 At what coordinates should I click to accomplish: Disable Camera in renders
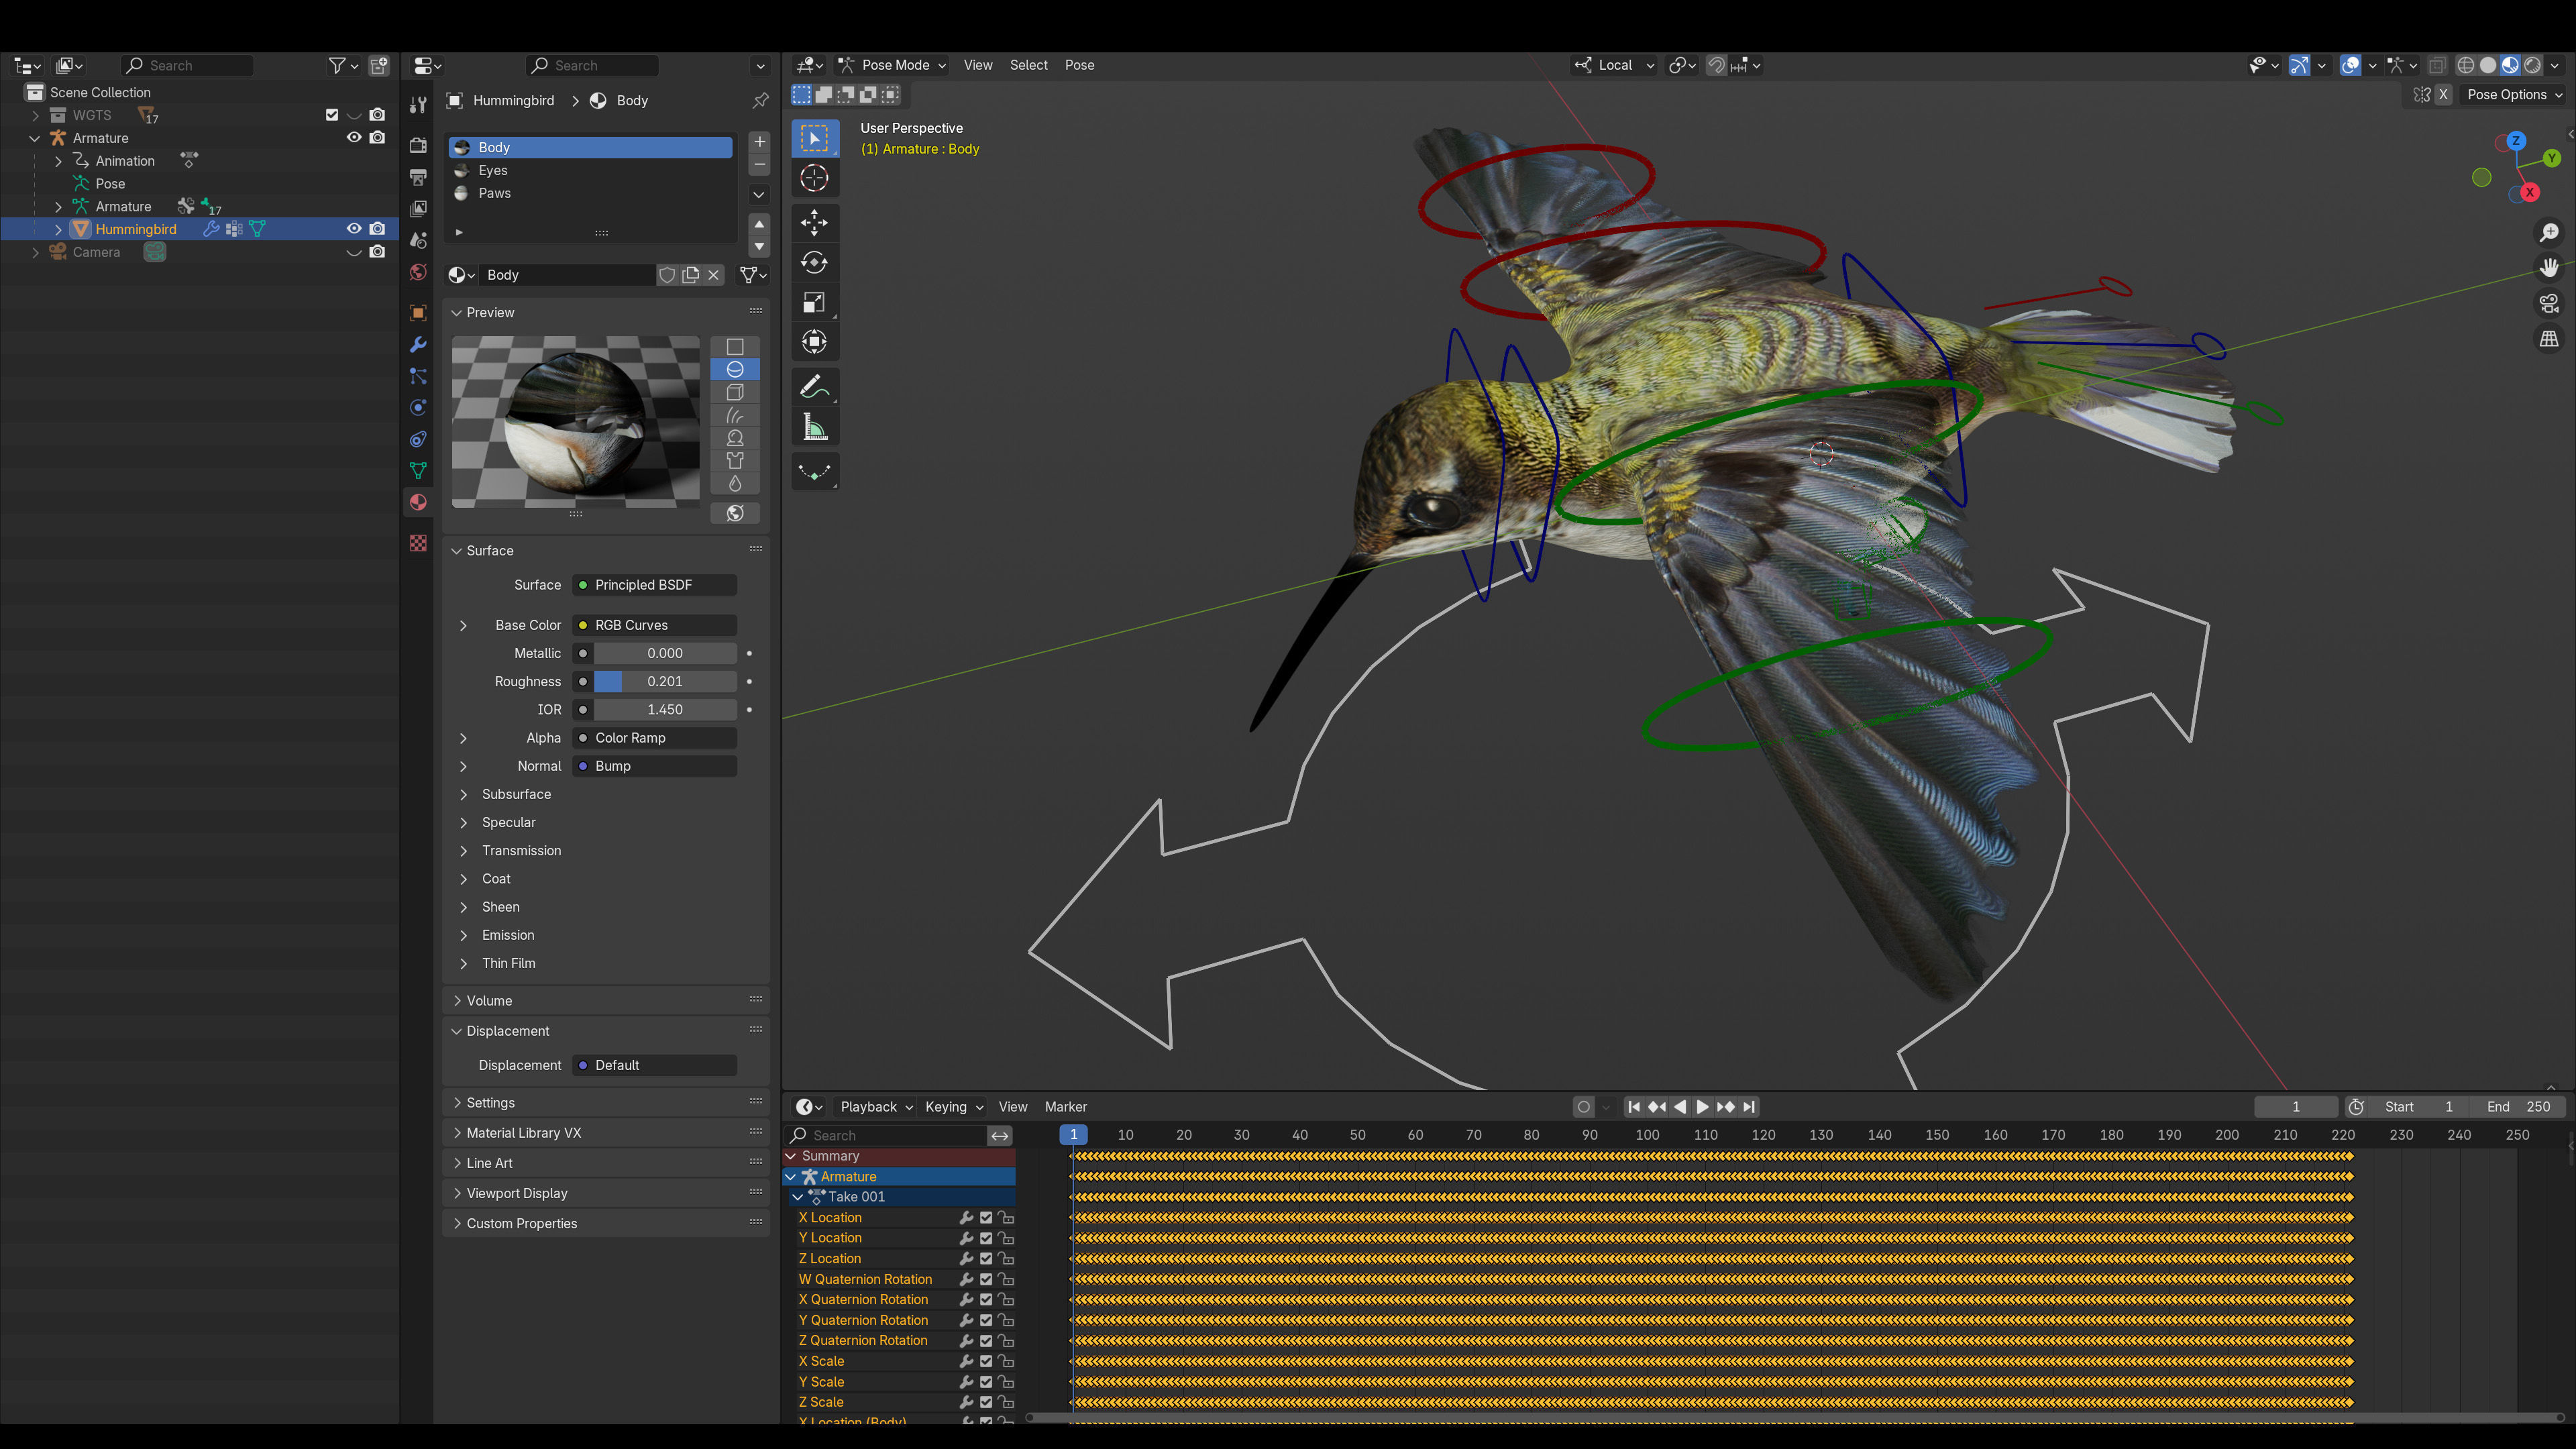pyautogui.click(x=377, y=252)
